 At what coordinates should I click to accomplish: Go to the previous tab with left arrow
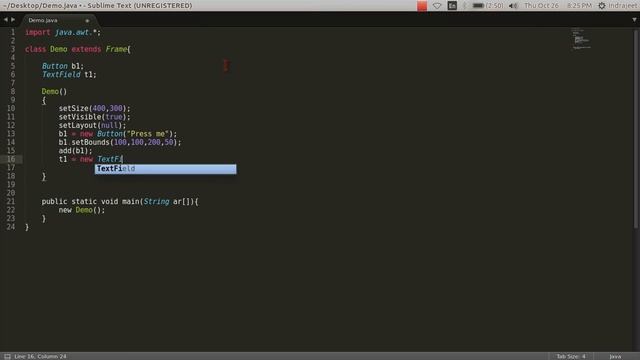[5, 20]
